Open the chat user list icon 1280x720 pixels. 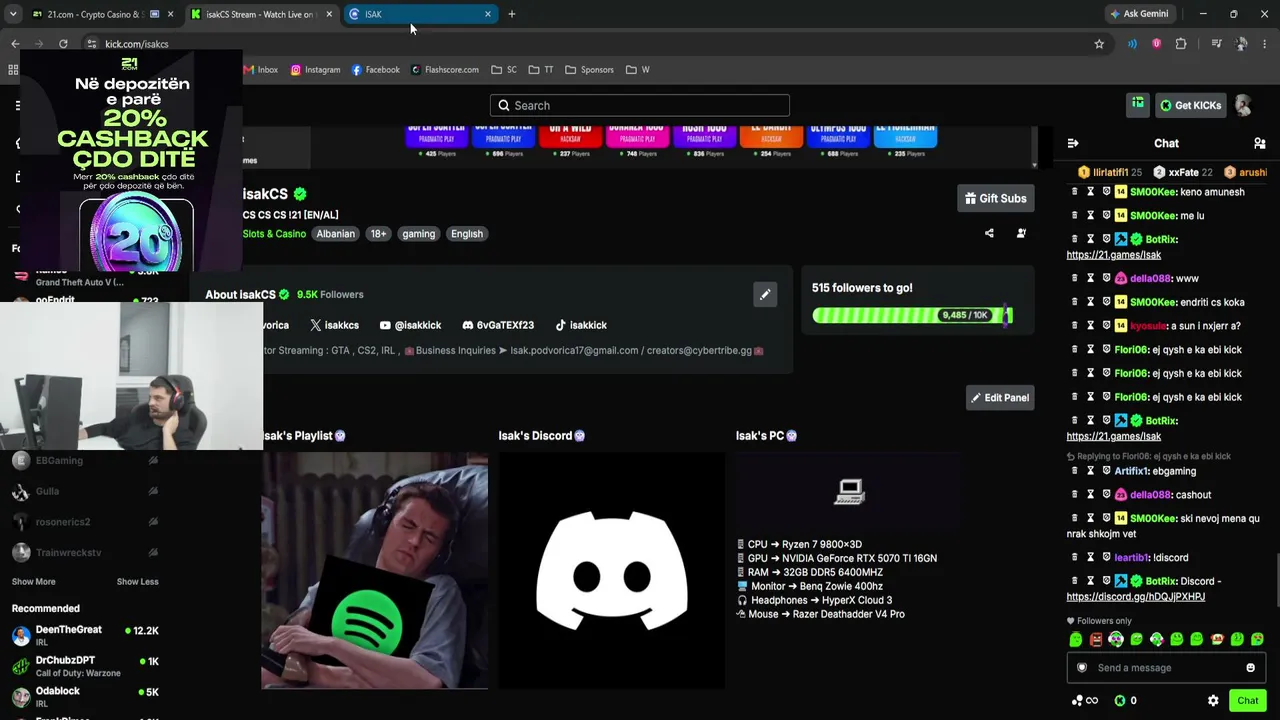tap(1259, 144)
